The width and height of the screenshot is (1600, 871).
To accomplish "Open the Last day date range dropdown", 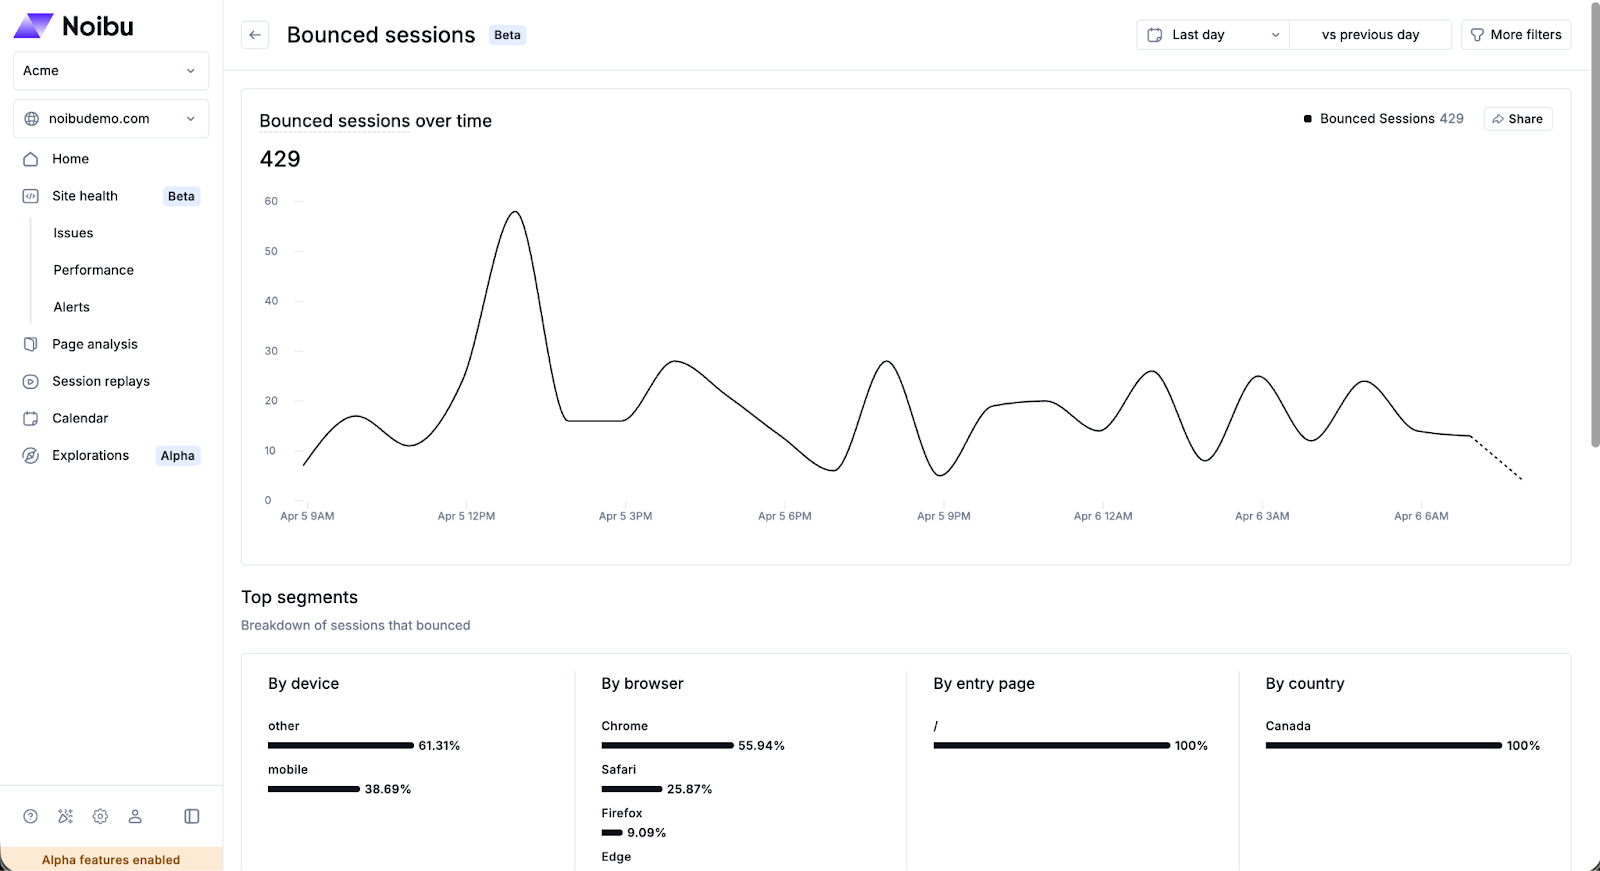I will [x=1212, y=35].
